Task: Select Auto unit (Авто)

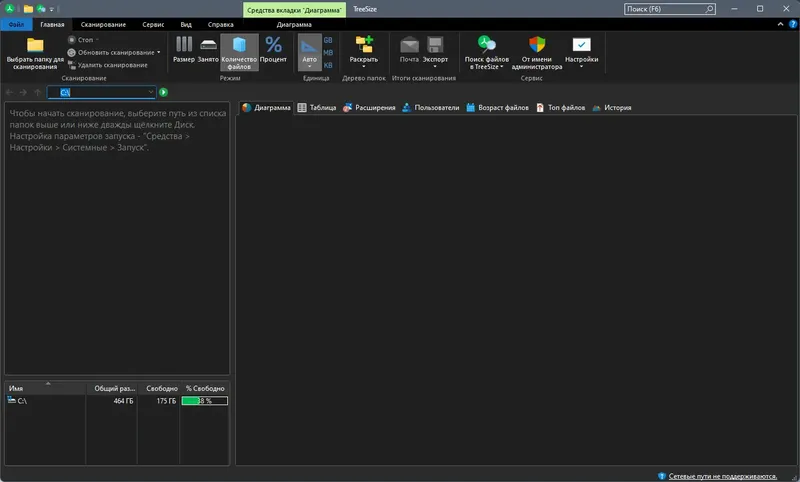Action: pyautogui.click(x=309, y=52)
